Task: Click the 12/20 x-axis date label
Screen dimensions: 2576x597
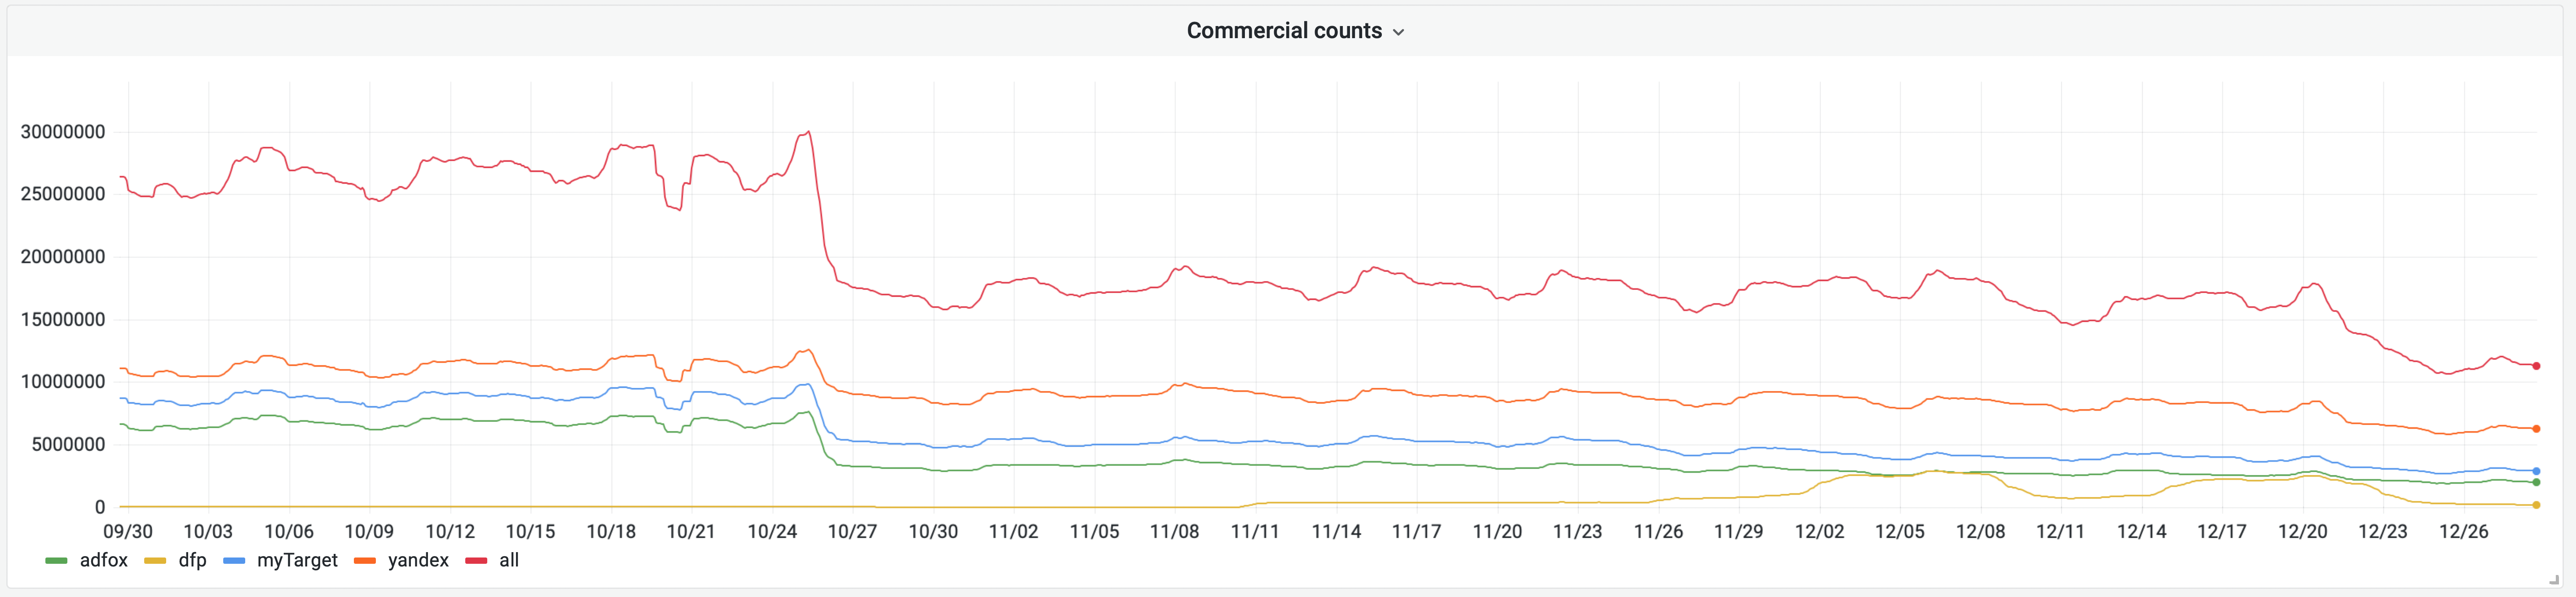Action: click(2302, 532)
